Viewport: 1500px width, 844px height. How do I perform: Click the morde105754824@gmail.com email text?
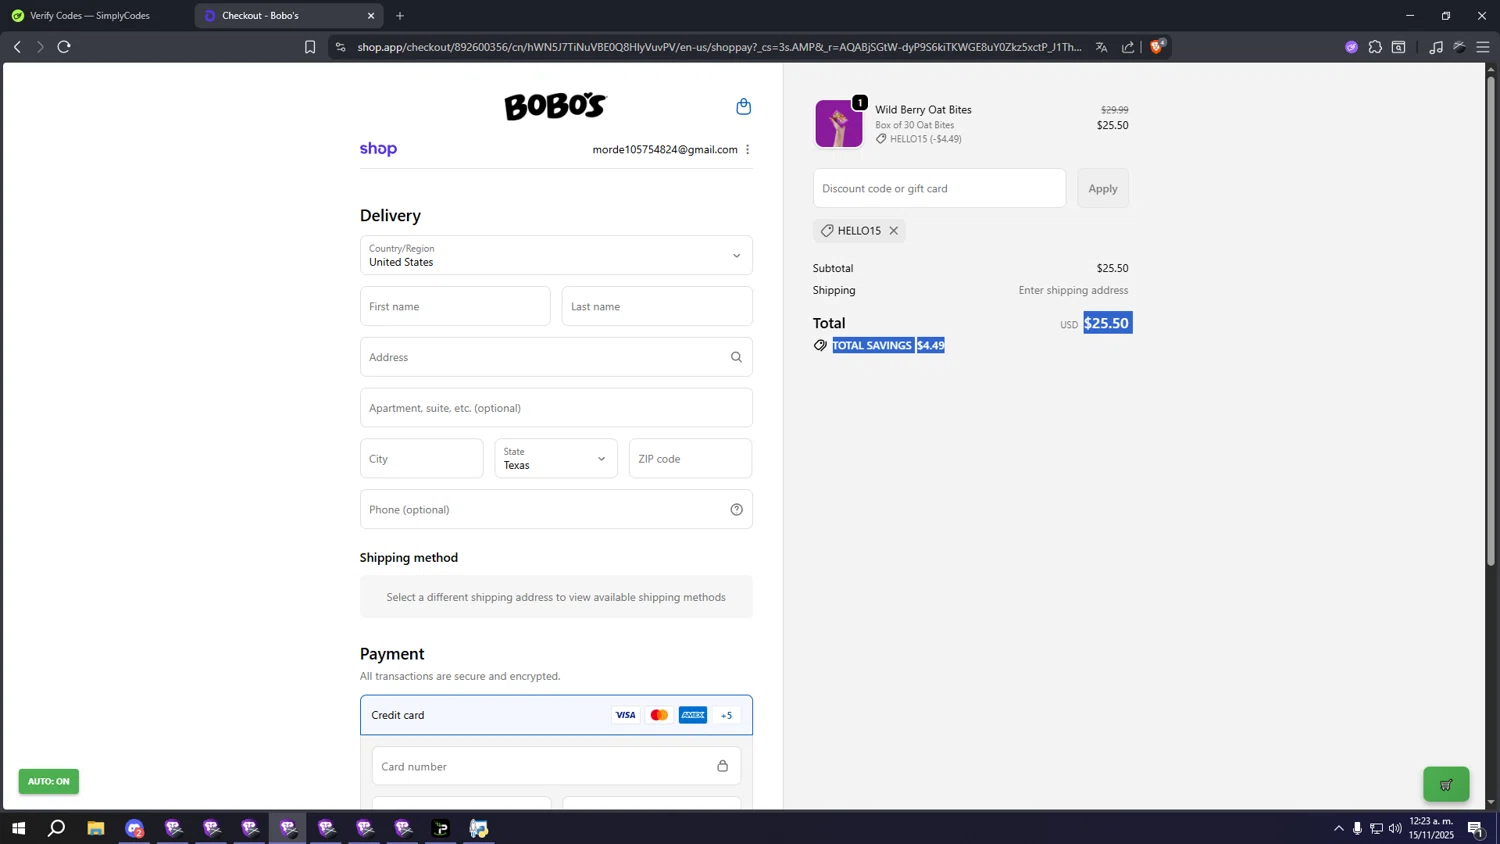click(664, 150)
